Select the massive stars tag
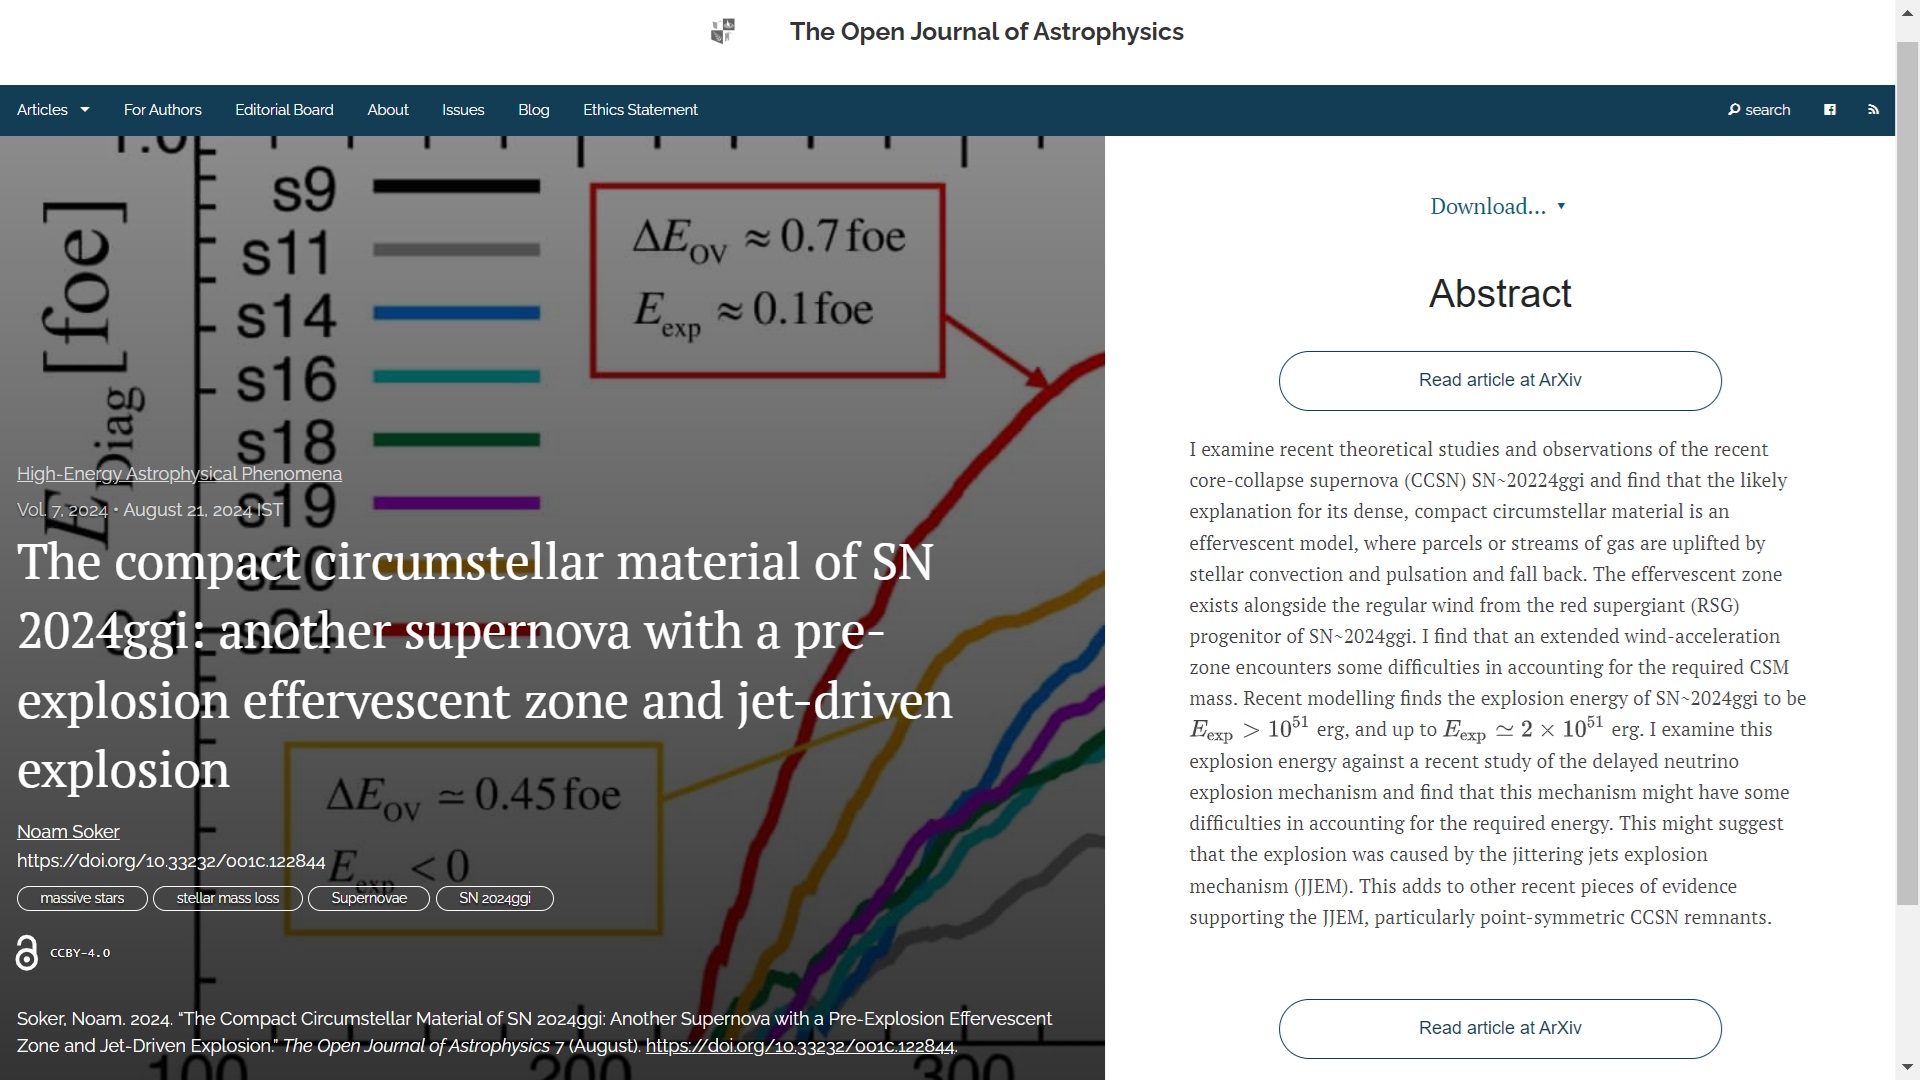Image resolution: width=1920 pixels, height=1080 pixels. click(x=82, y=898)
